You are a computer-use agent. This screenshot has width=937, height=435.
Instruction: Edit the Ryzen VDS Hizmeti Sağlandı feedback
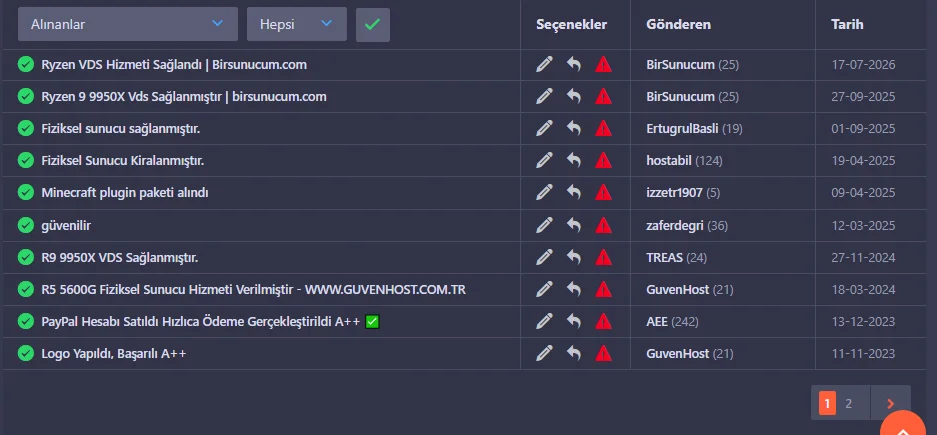[544, 64]
